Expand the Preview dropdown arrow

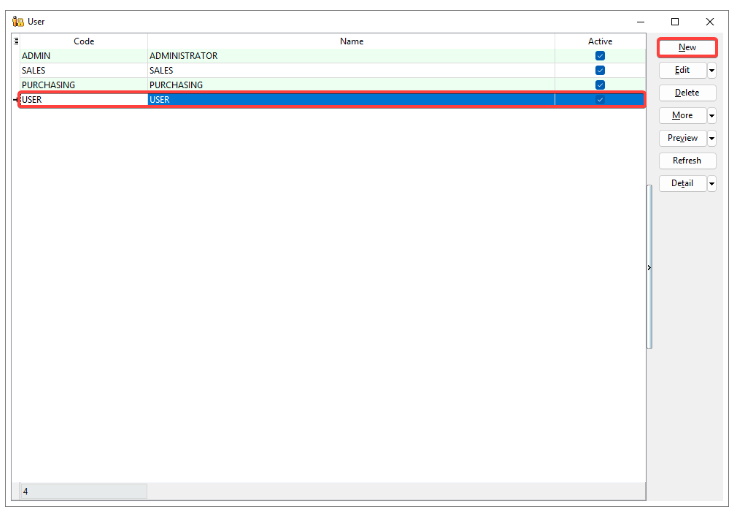pos(712,138)
